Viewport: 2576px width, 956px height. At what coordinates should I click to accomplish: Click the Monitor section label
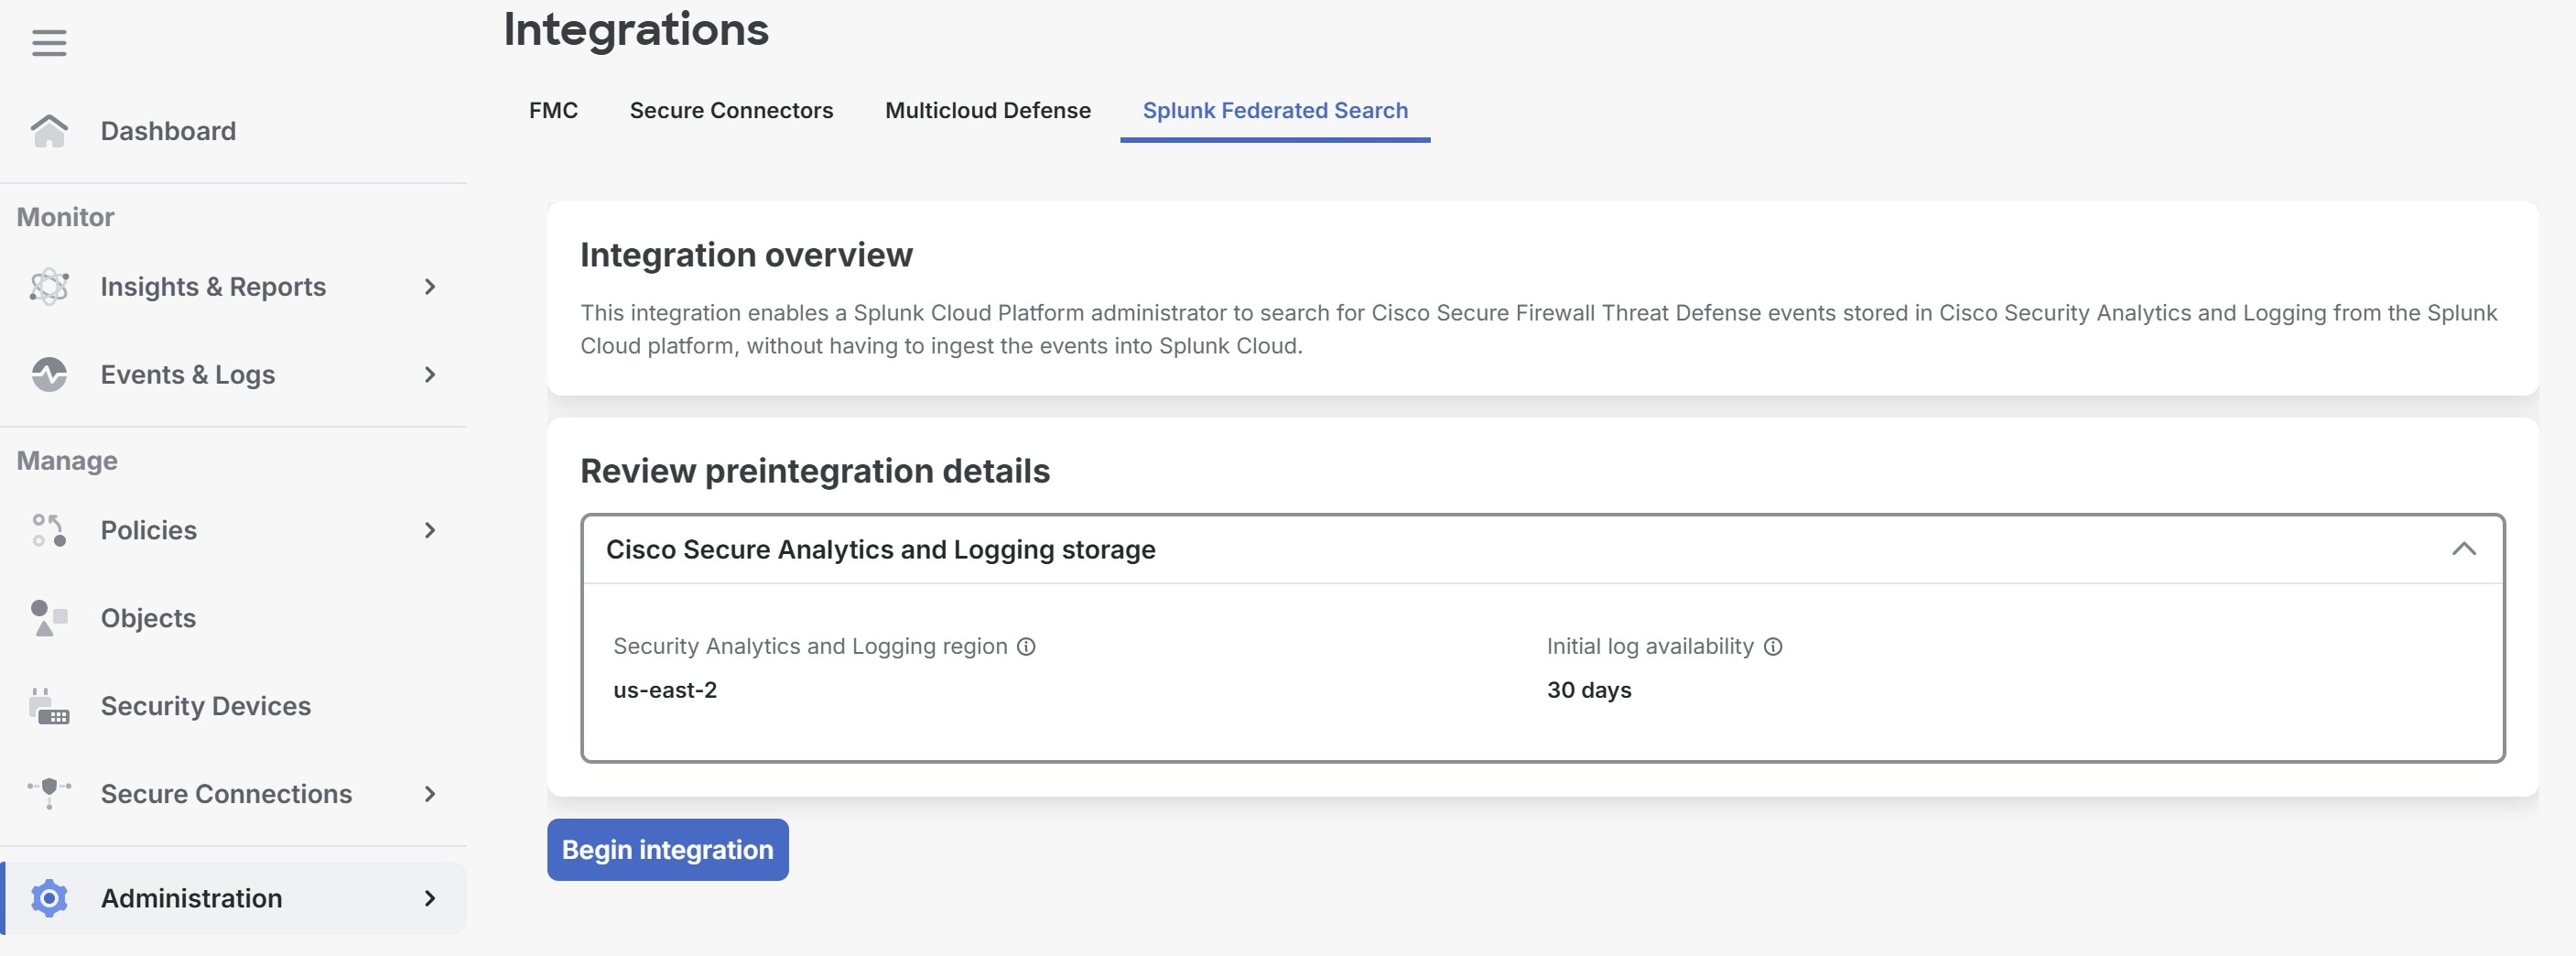point(65,217)
